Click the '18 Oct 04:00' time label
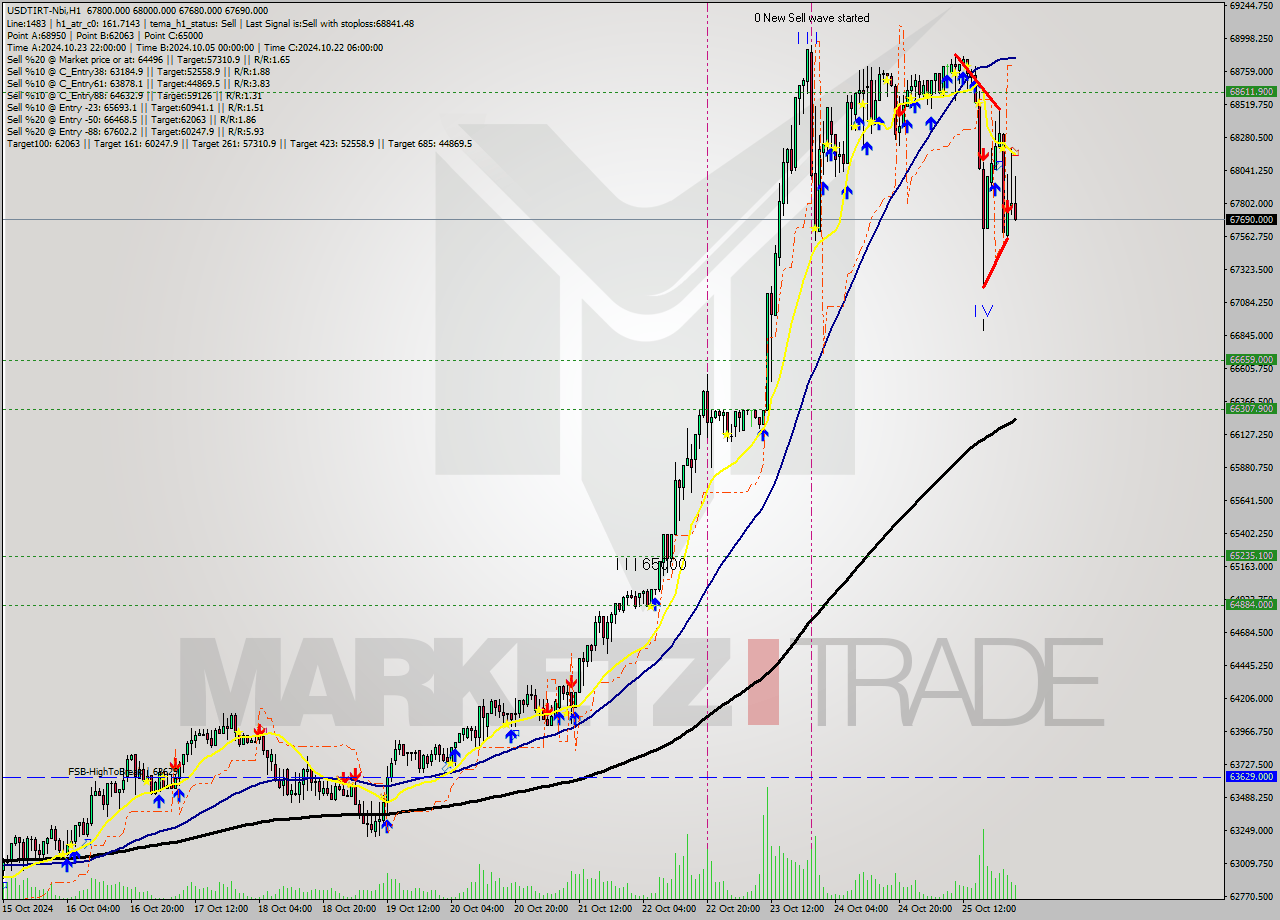 click(x=284, y=909)
